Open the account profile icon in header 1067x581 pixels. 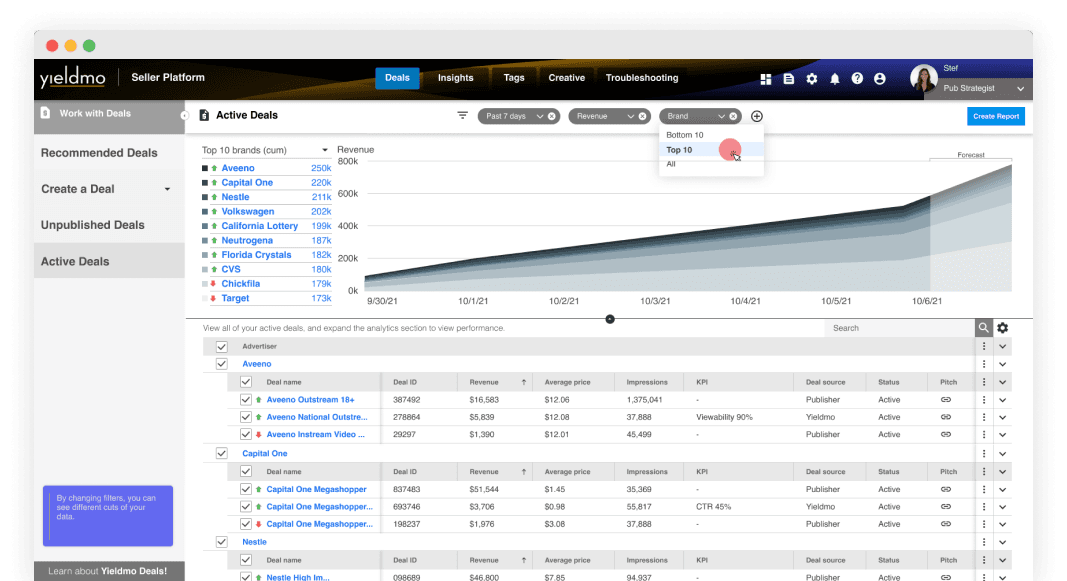coord(880,79)
